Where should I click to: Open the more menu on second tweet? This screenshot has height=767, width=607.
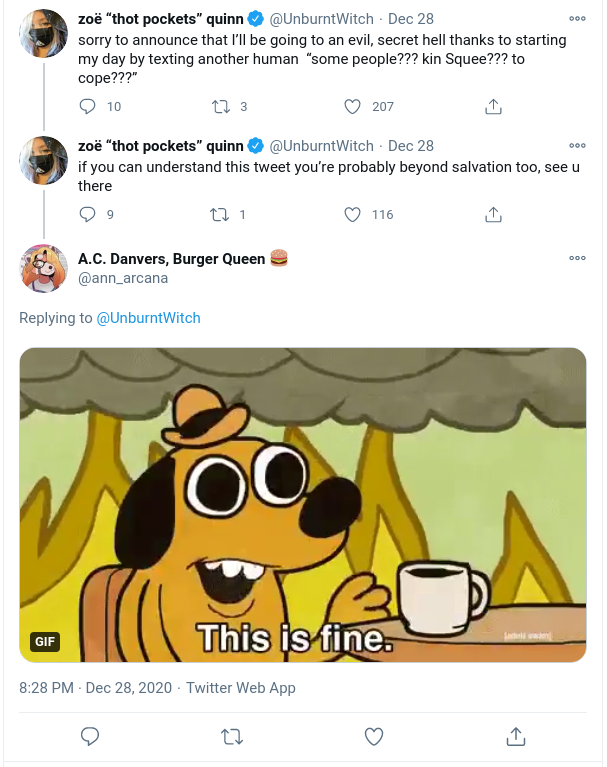[577, 146]
